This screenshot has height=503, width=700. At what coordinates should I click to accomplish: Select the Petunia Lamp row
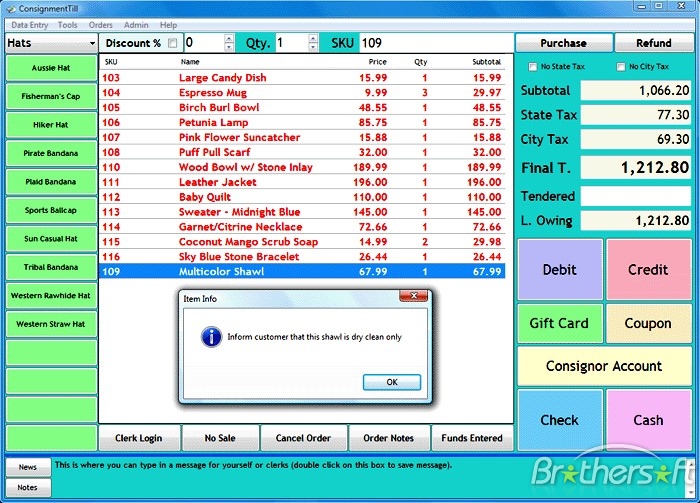(x=302, y=122)
